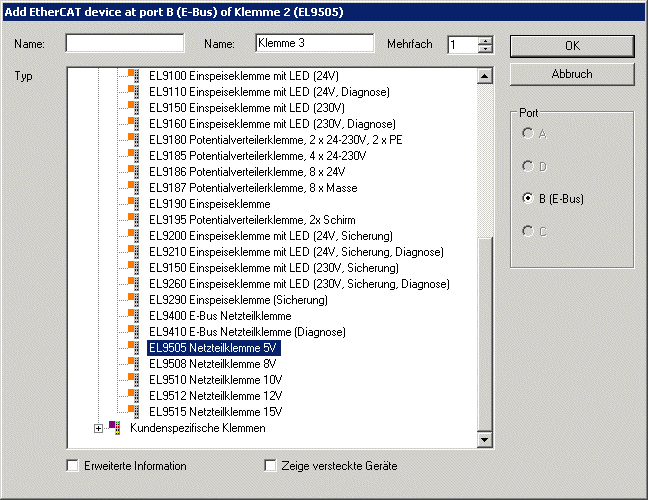Screen dimensions: 648x500
Task: Click the icon beside EL9186 Potentialverteilerklemme 8 x 24V
Action: click(x=133, y=172)
